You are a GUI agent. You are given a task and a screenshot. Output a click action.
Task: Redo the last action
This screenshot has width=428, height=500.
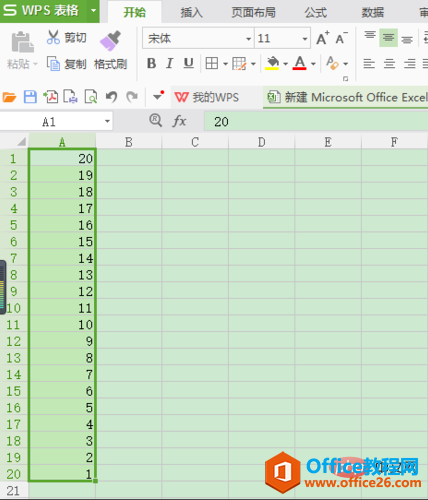pos(132,97)
